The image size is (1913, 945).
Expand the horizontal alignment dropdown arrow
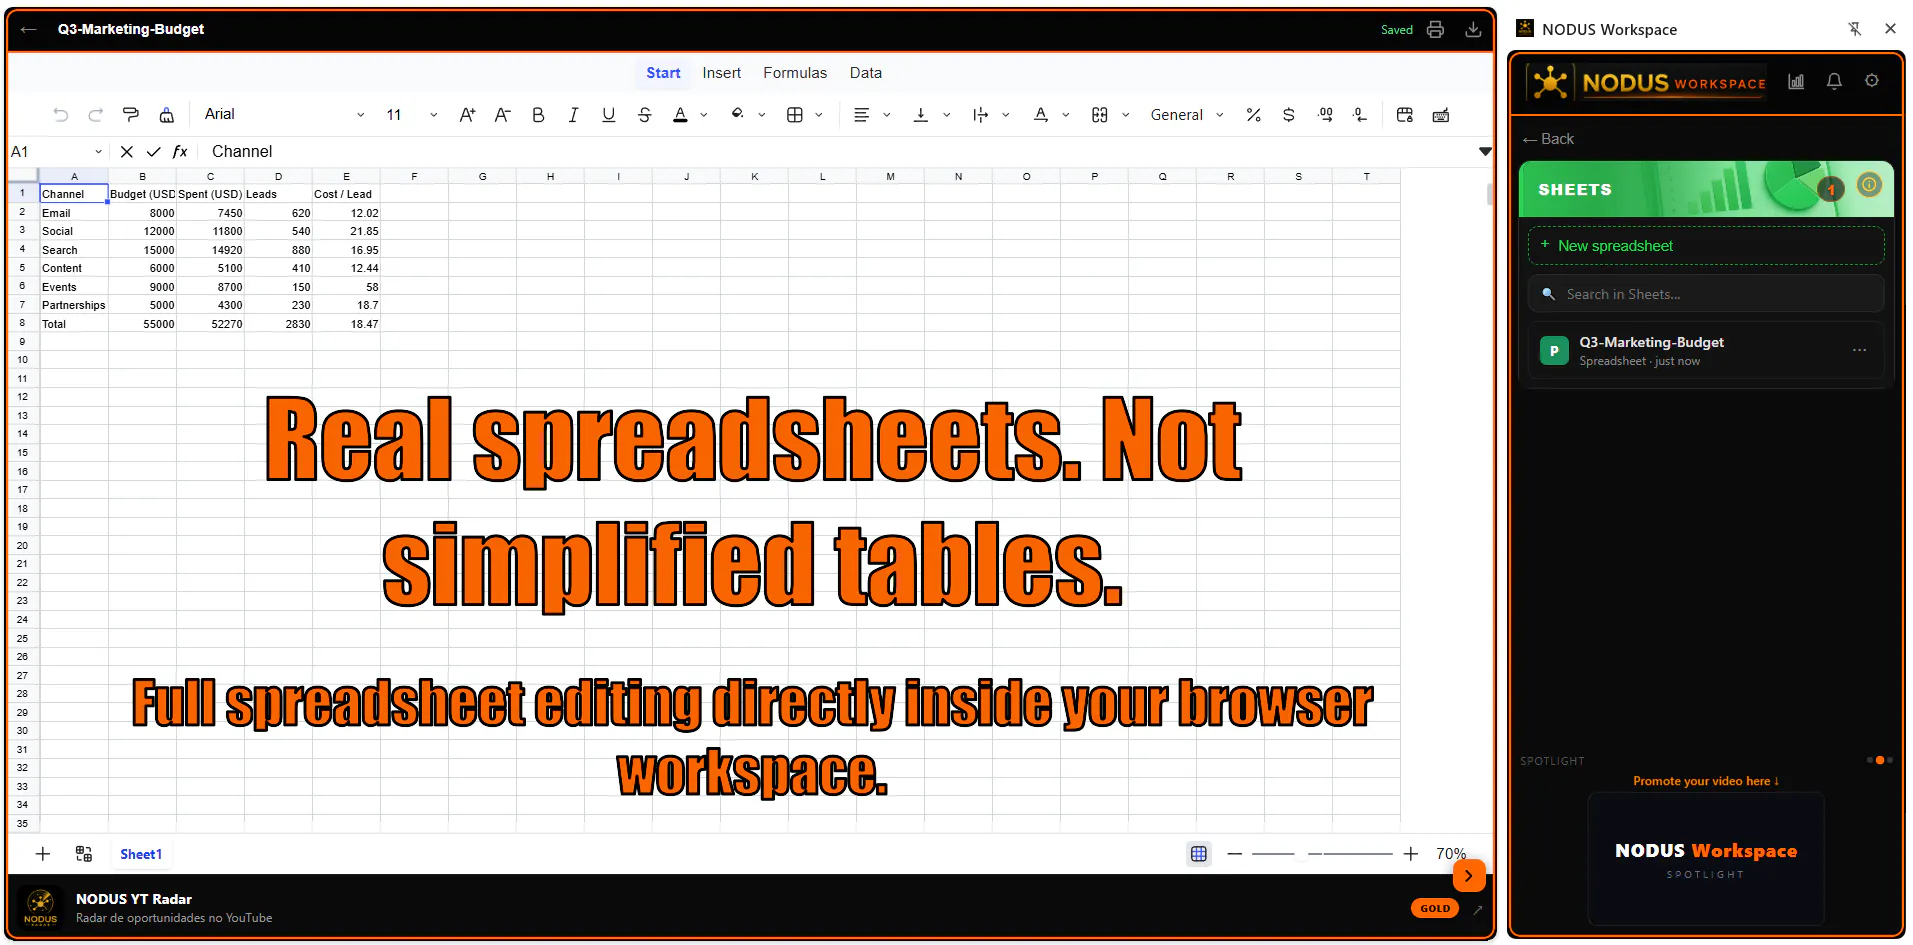tap(886, 115)
